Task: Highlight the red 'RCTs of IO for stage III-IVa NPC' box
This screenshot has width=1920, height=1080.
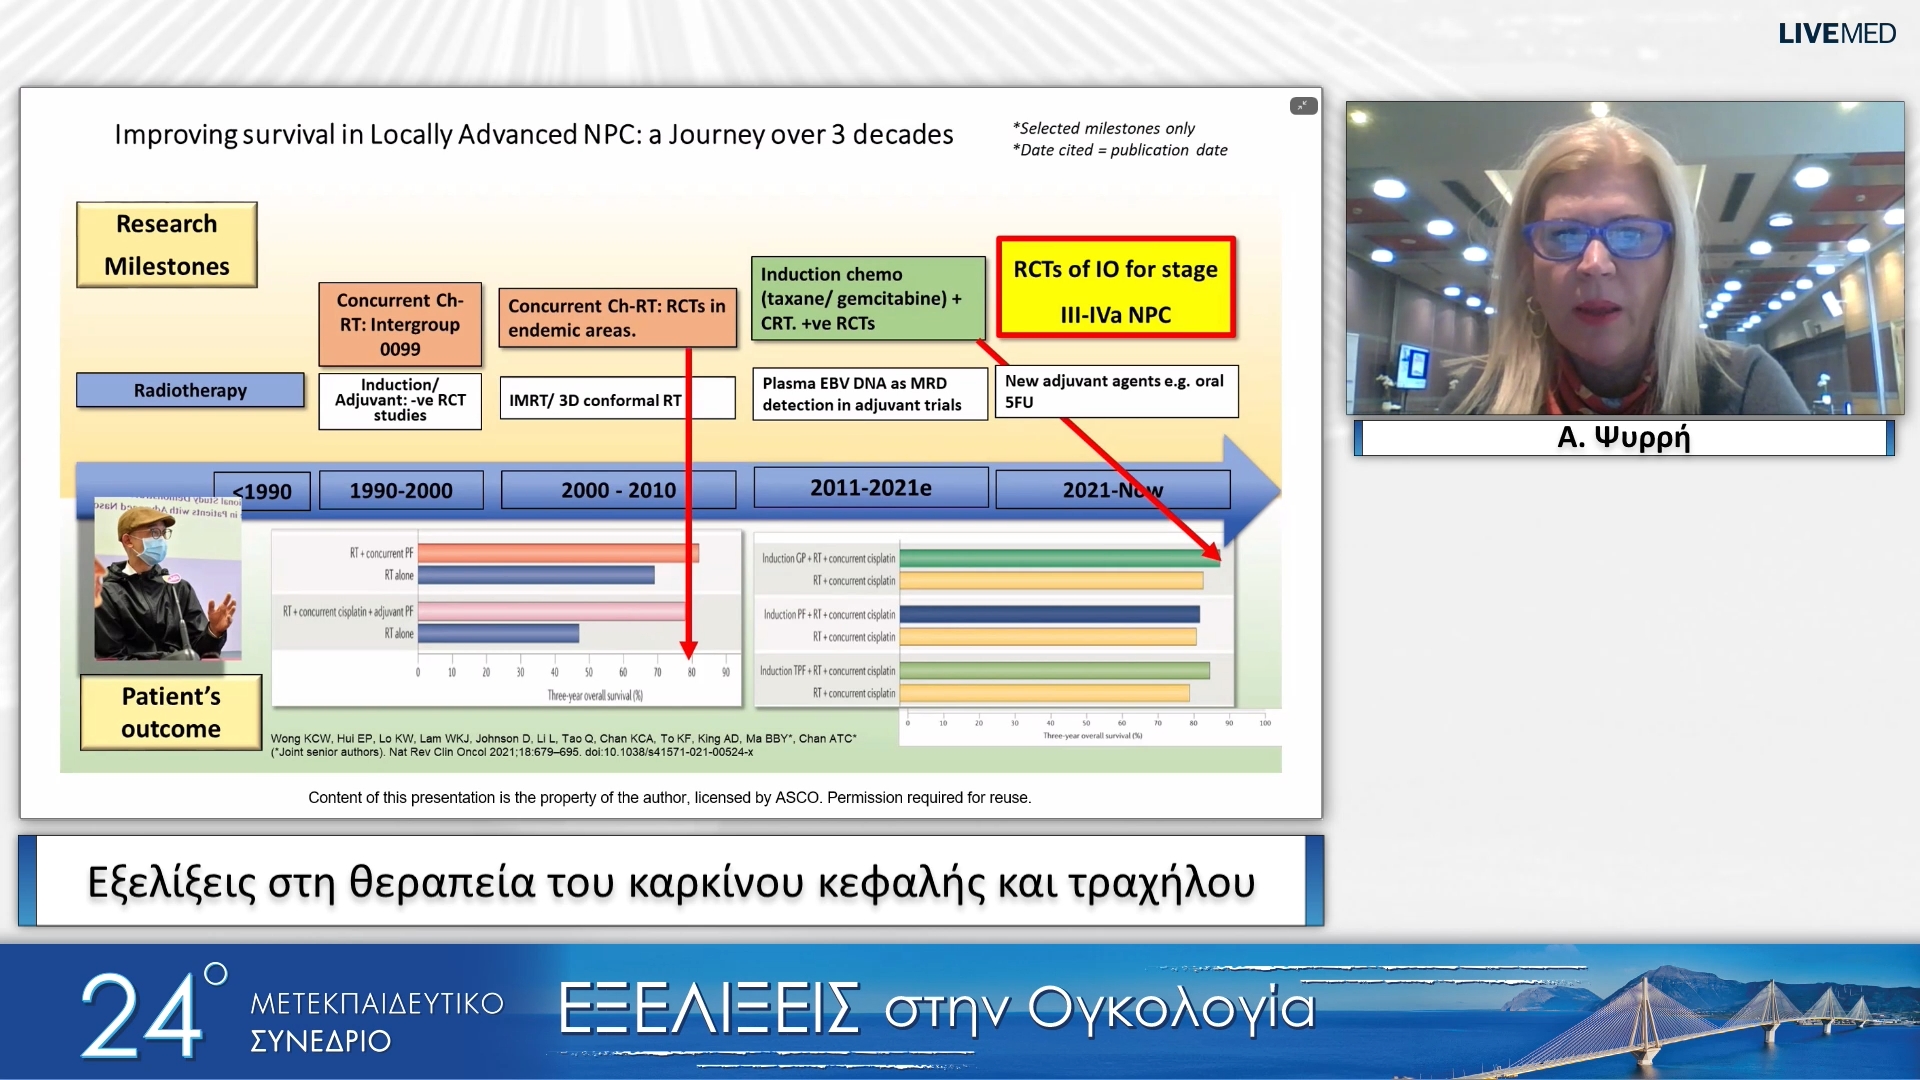Action: (1116, 289)
